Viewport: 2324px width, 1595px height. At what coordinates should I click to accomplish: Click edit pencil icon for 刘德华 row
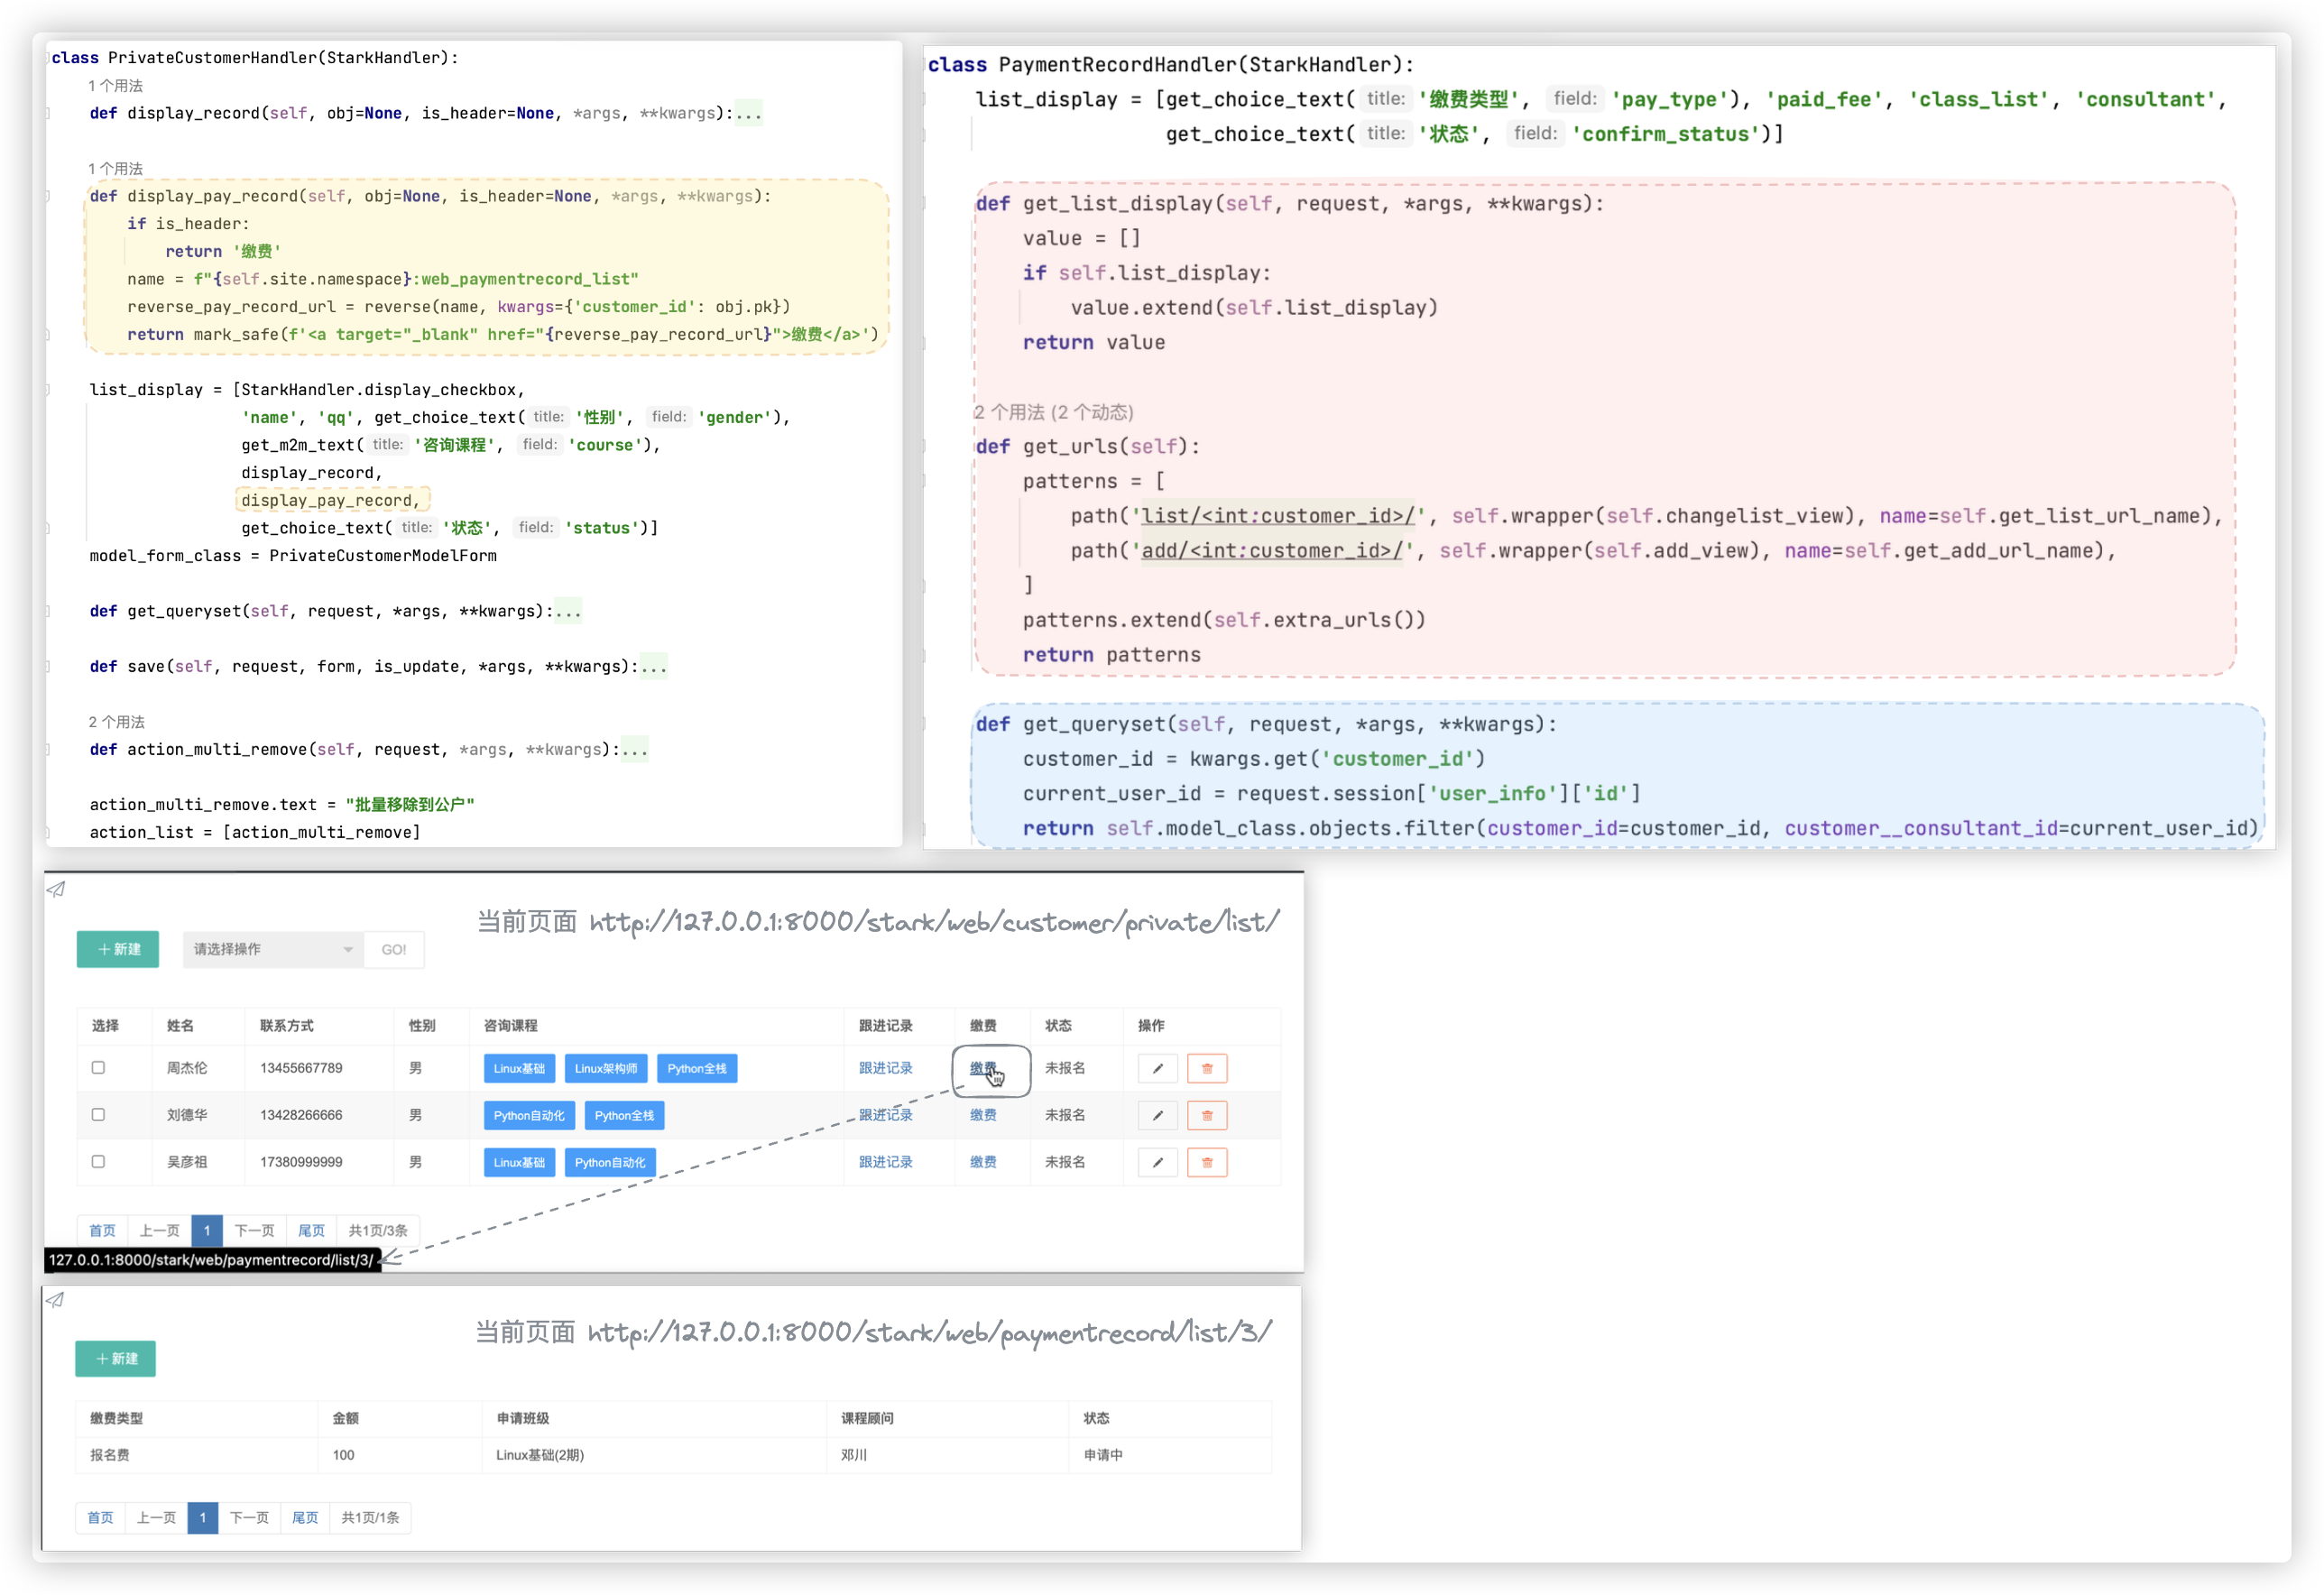pyautogui.click(x=1157, y=1115)
